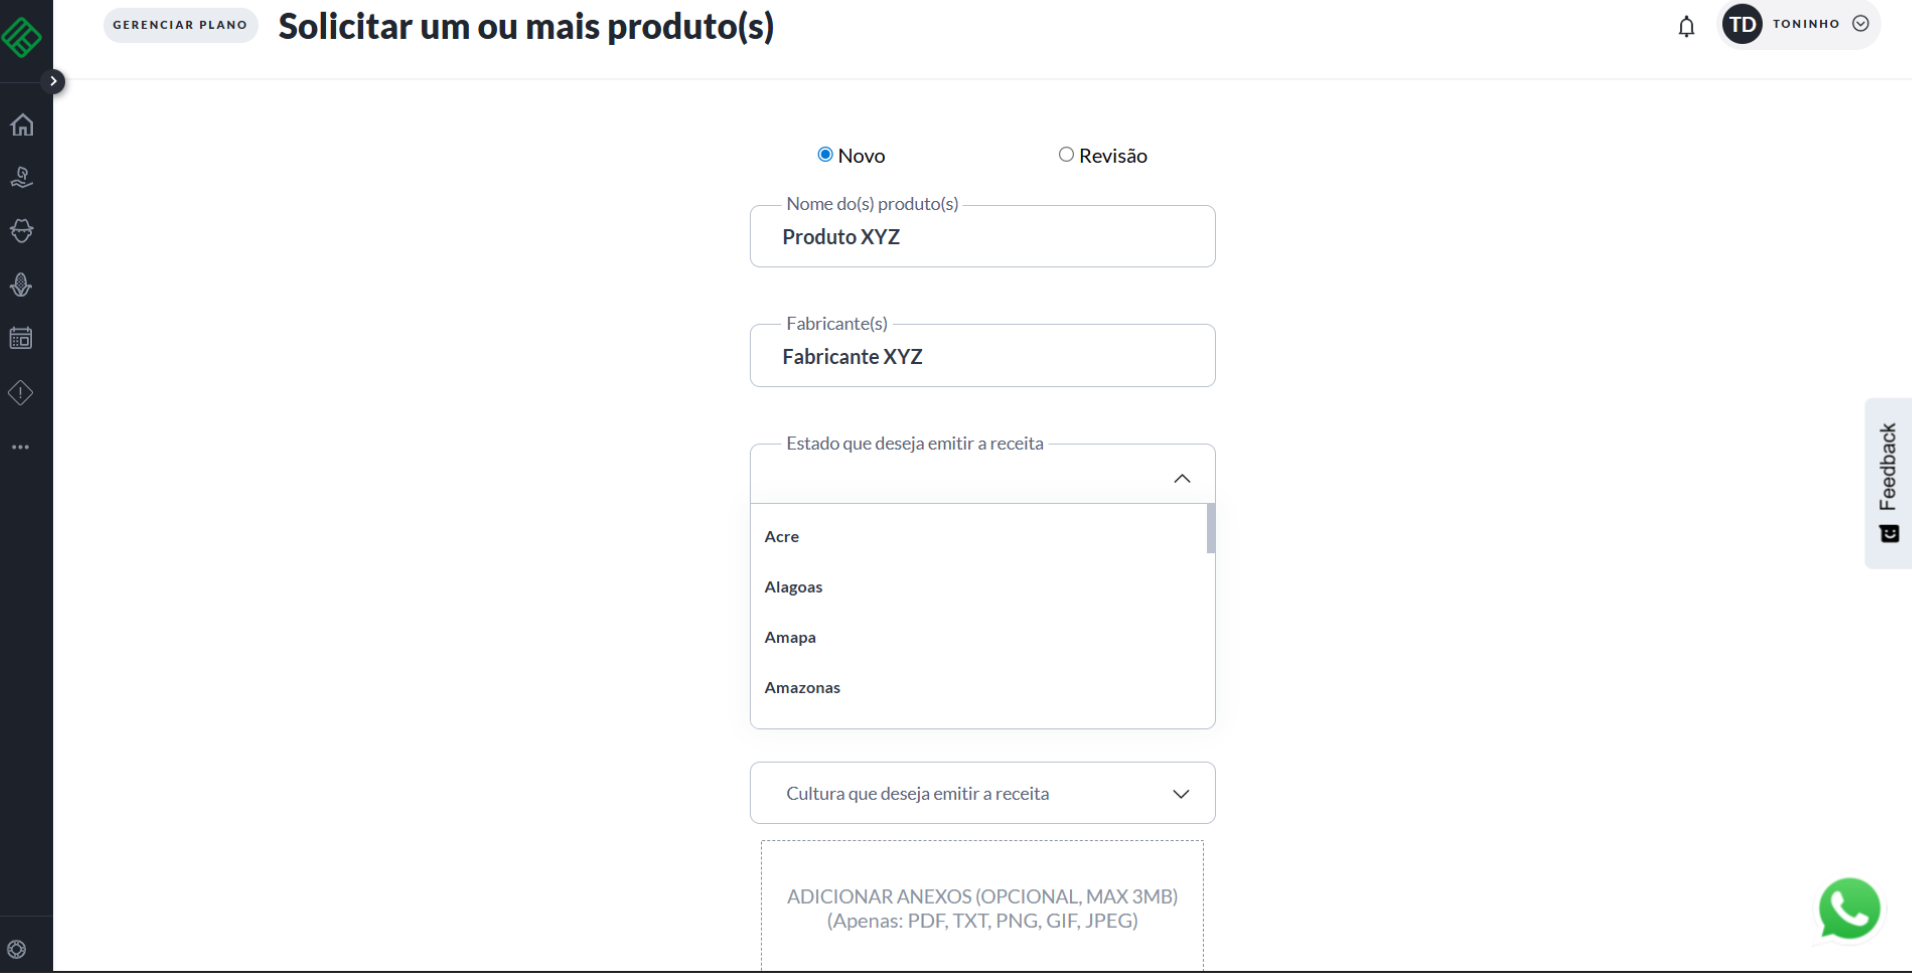Open the calendar icon in the sidebar
This screenshot has width=1912, height=973.
pos(21,338)
